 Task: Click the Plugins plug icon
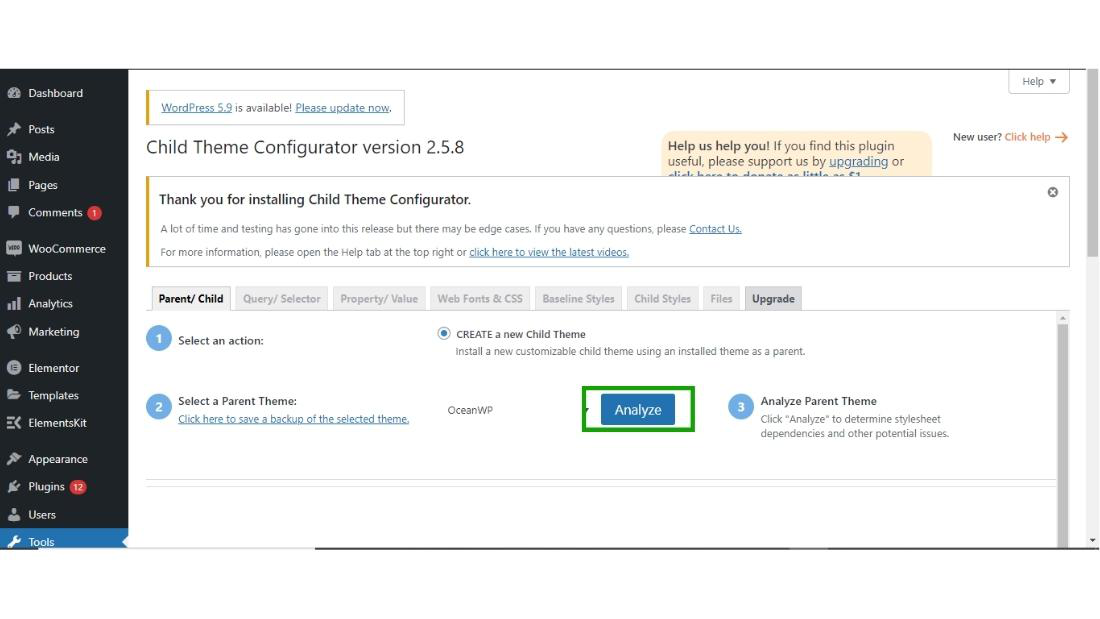tap(14, 486)
